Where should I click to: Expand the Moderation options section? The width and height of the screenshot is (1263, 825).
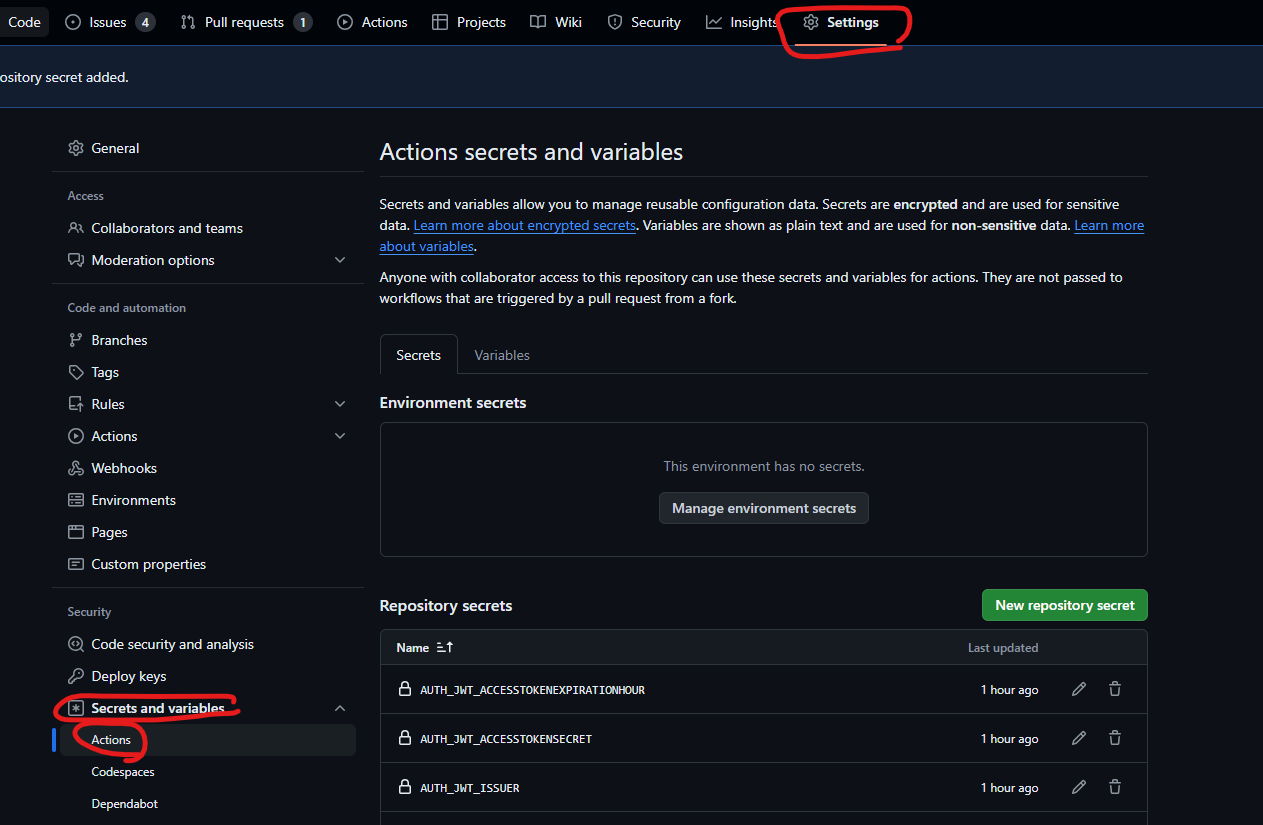pos(340,260)
